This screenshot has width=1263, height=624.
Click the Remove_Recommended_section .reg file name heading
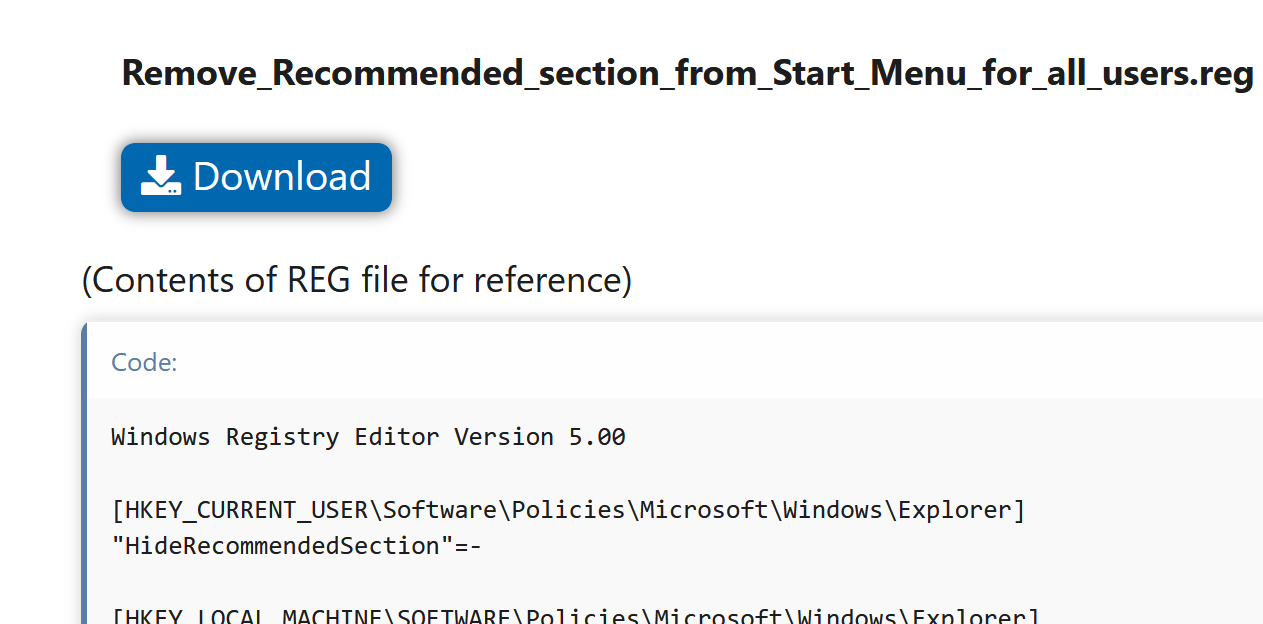click(687, 74)
